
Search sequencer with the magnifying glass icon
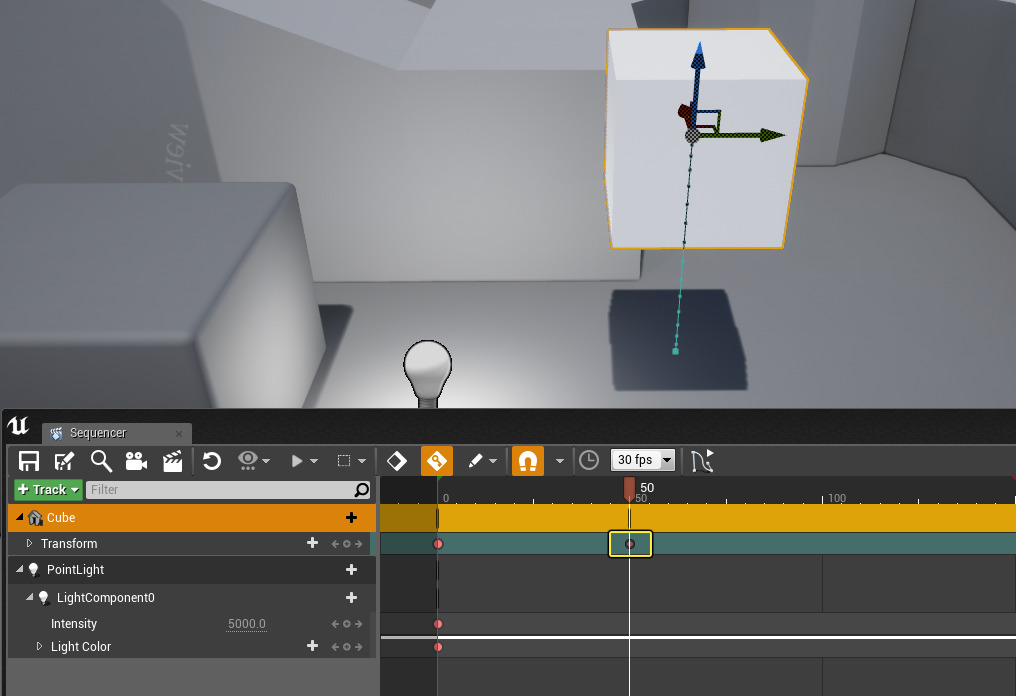click(100, 460)
